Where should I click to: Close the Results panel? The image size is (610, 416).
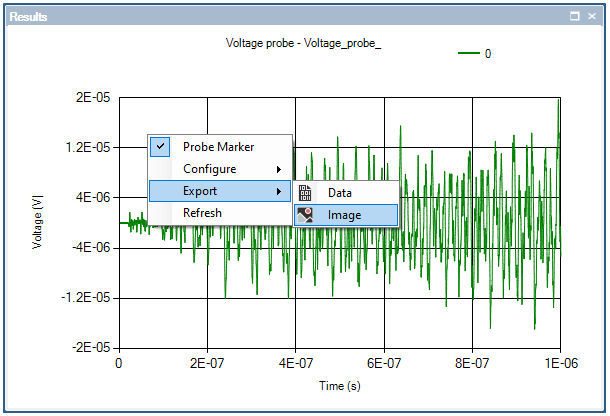[x=592, y=16]
